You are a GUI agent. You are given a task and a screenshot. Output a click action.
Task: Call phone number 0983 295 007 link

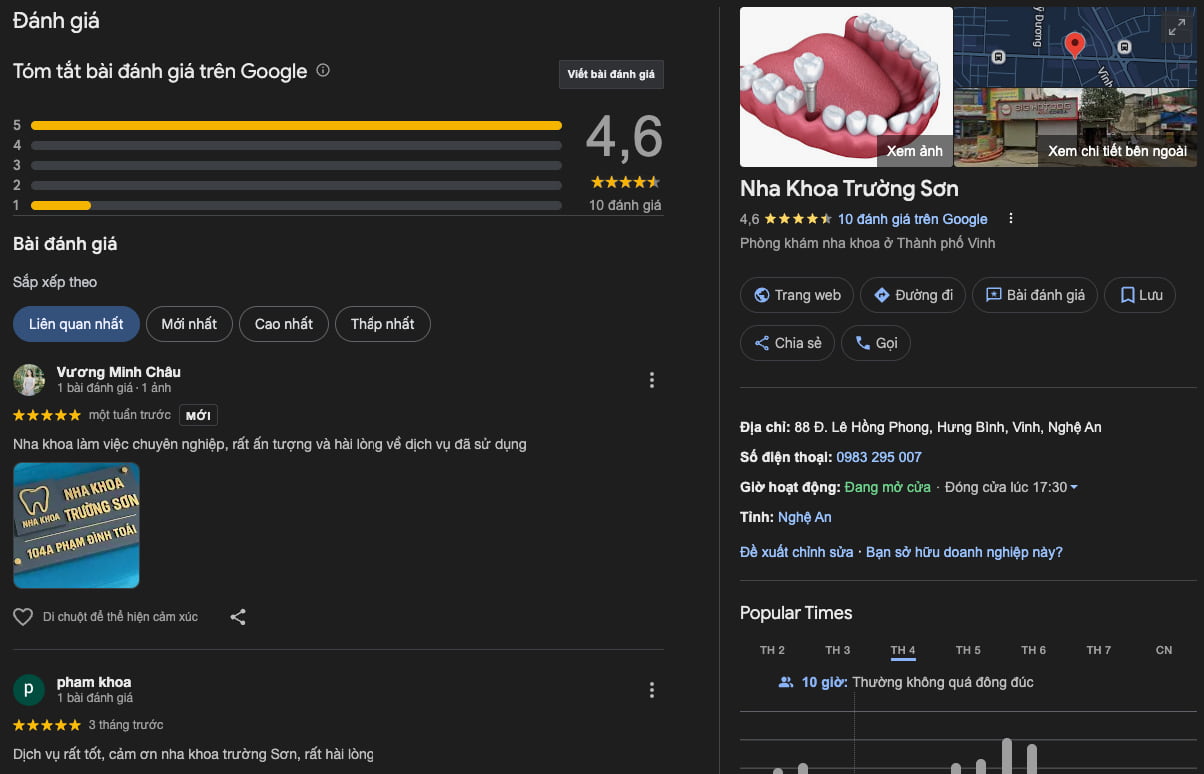(x=878, y=457)
